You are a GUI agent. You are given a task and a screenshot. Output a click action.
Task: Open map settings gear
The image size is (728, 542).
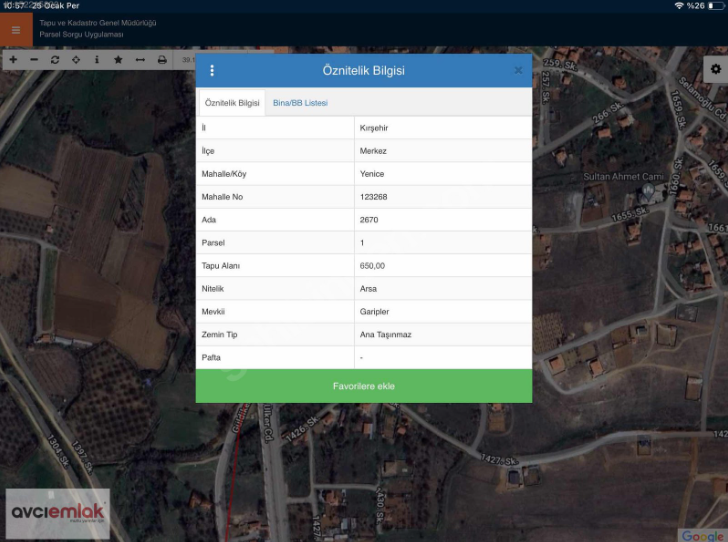[715, 69]
